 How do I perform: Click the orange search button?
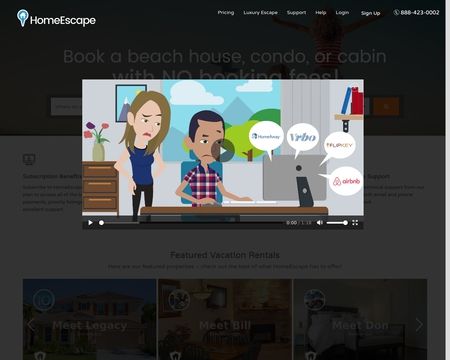tap(386, 107)
